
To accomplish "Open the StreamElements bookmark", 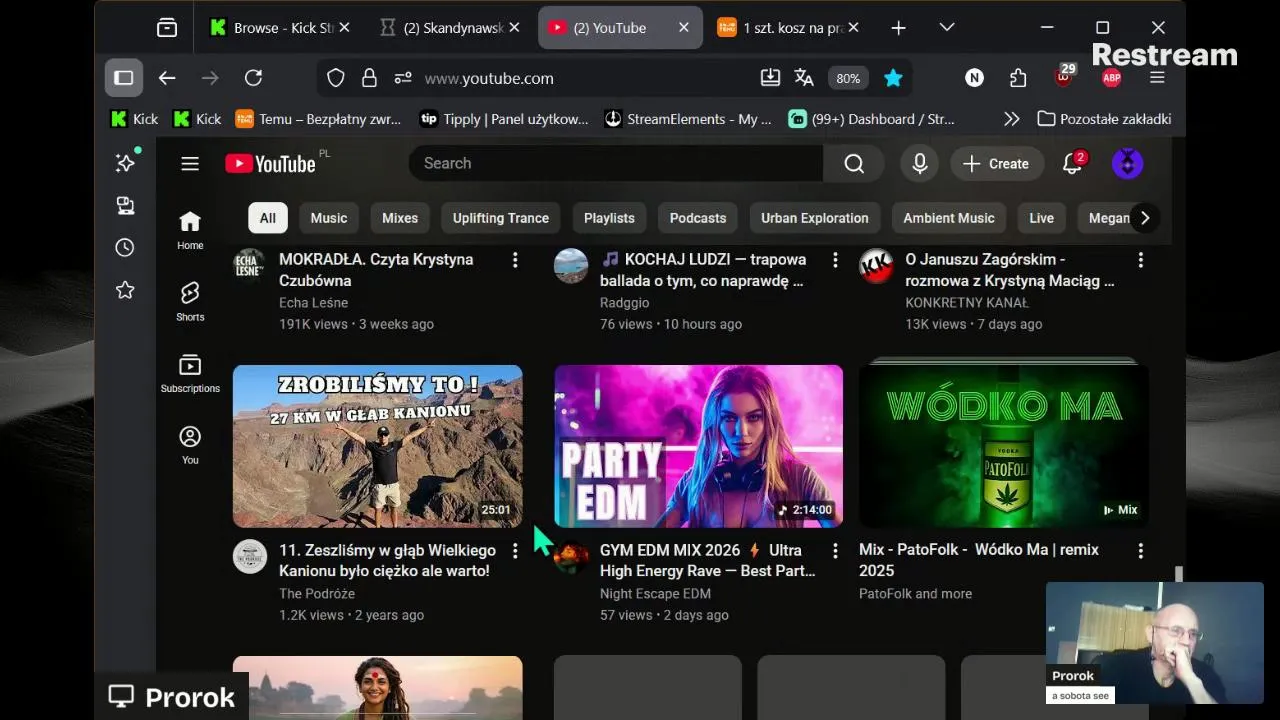I will pos(688,119).
